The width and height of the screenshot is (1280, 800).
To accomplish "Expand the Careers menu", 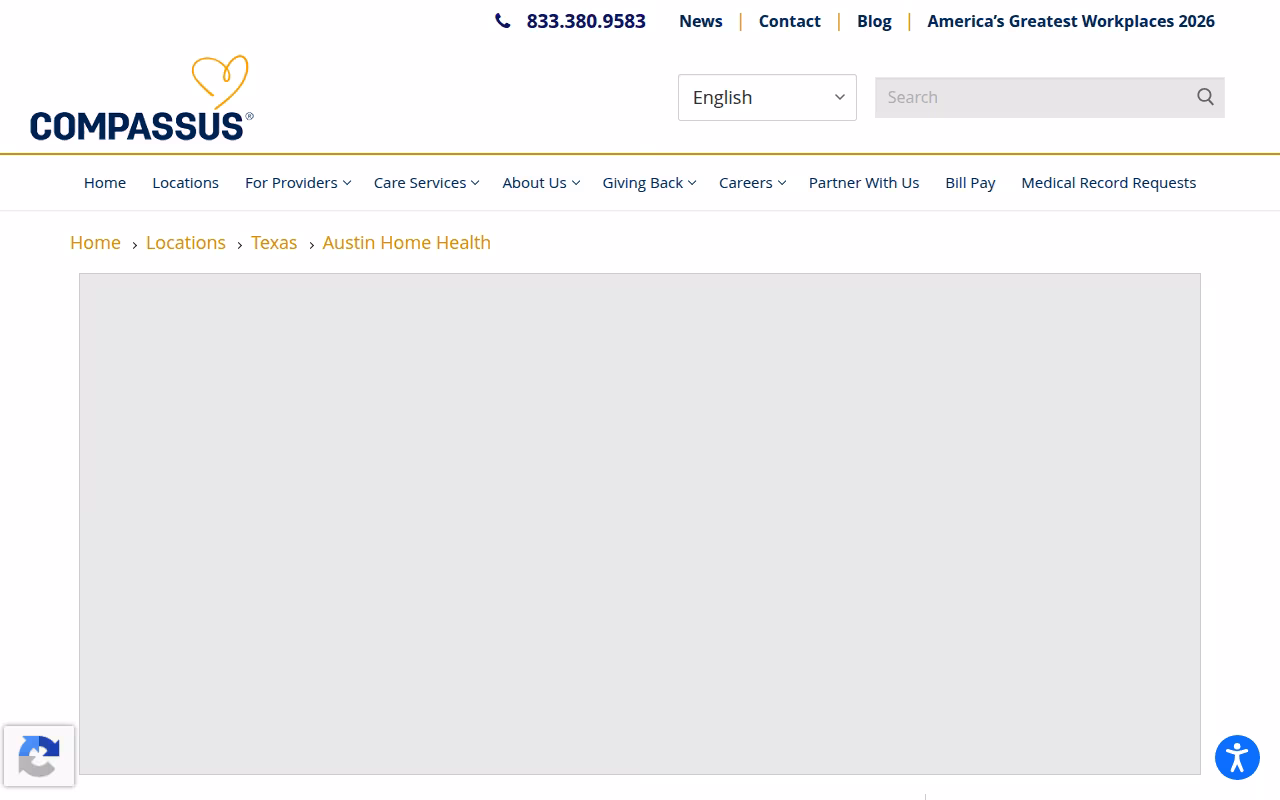I will click(752, 182).
